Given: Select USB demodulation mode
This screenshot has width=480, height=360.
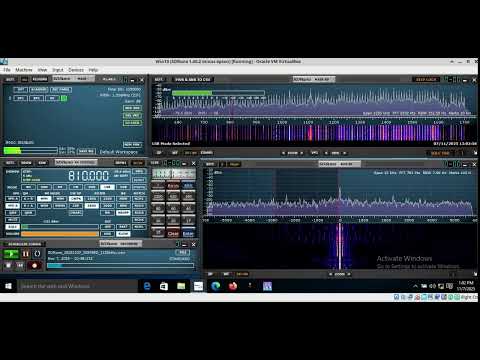Looking at the screenshot, I should (x=123, y=187).
